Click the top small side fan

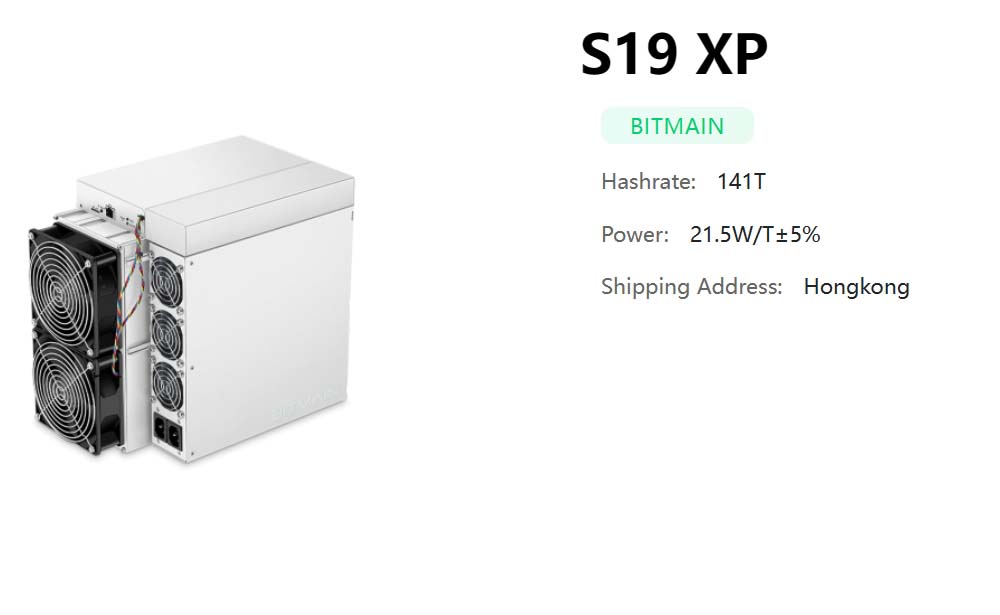166,274
